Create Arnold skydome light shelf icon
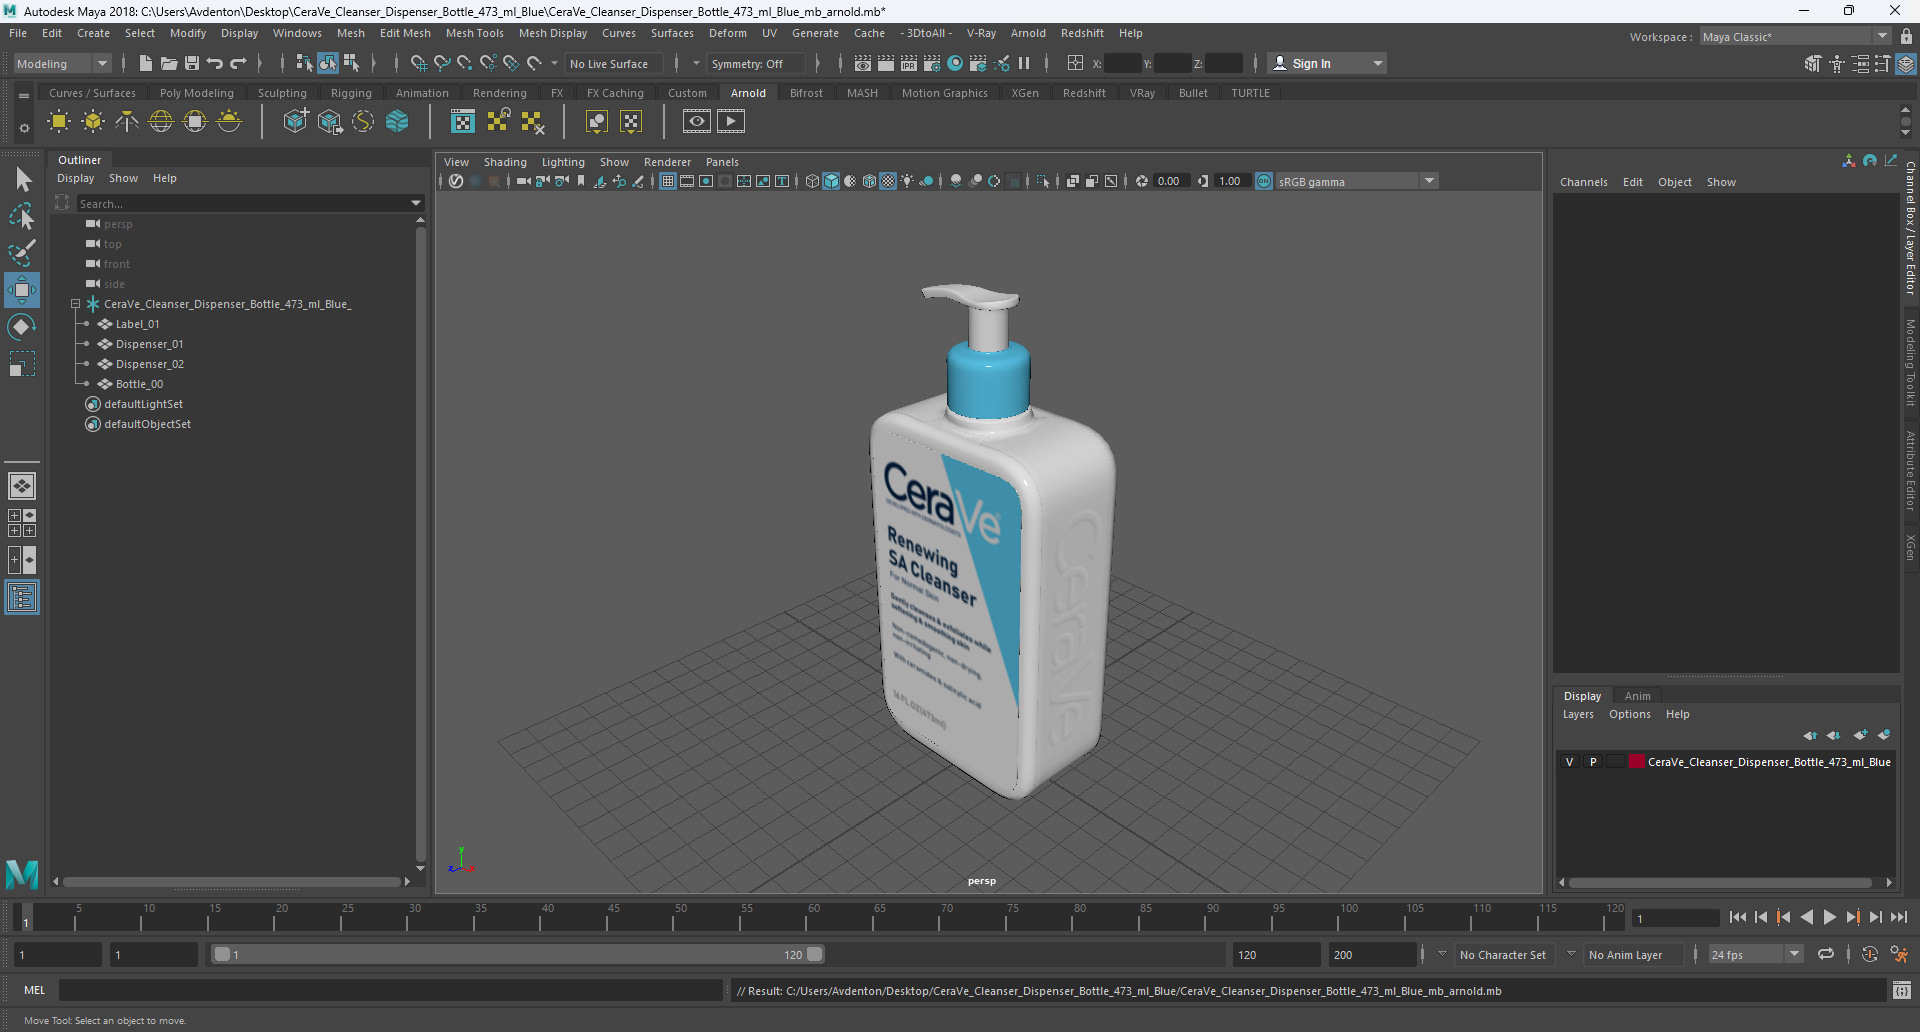 [x=161, y=122]
